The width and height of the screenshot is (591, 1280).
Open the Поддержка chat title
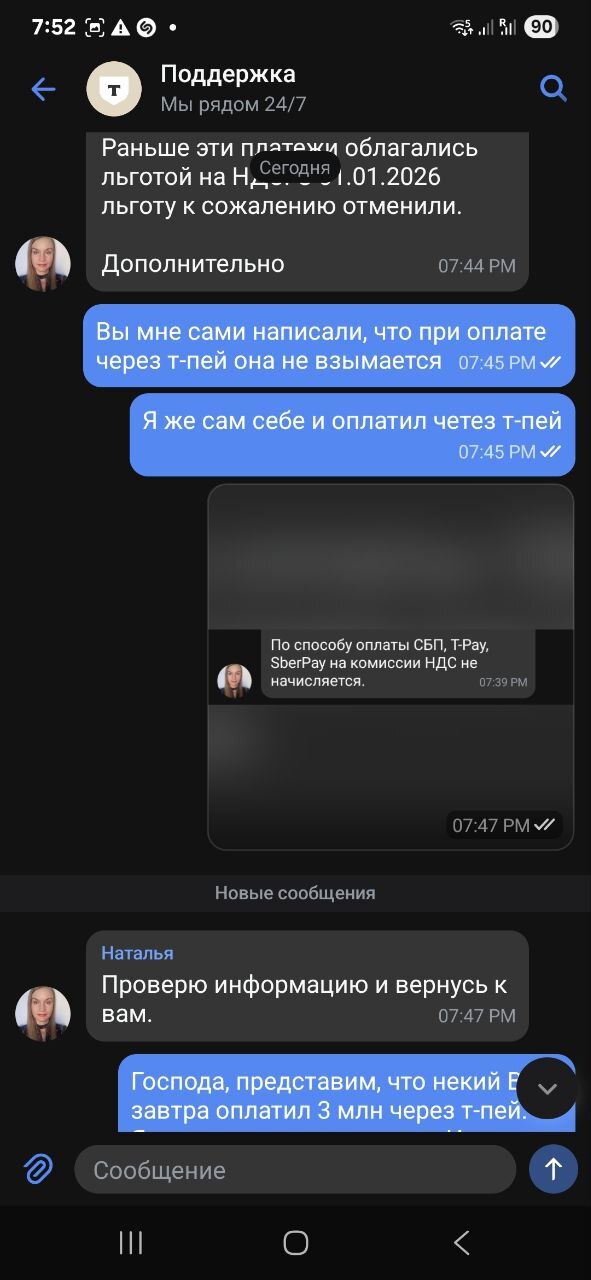(x=228, y=74)
